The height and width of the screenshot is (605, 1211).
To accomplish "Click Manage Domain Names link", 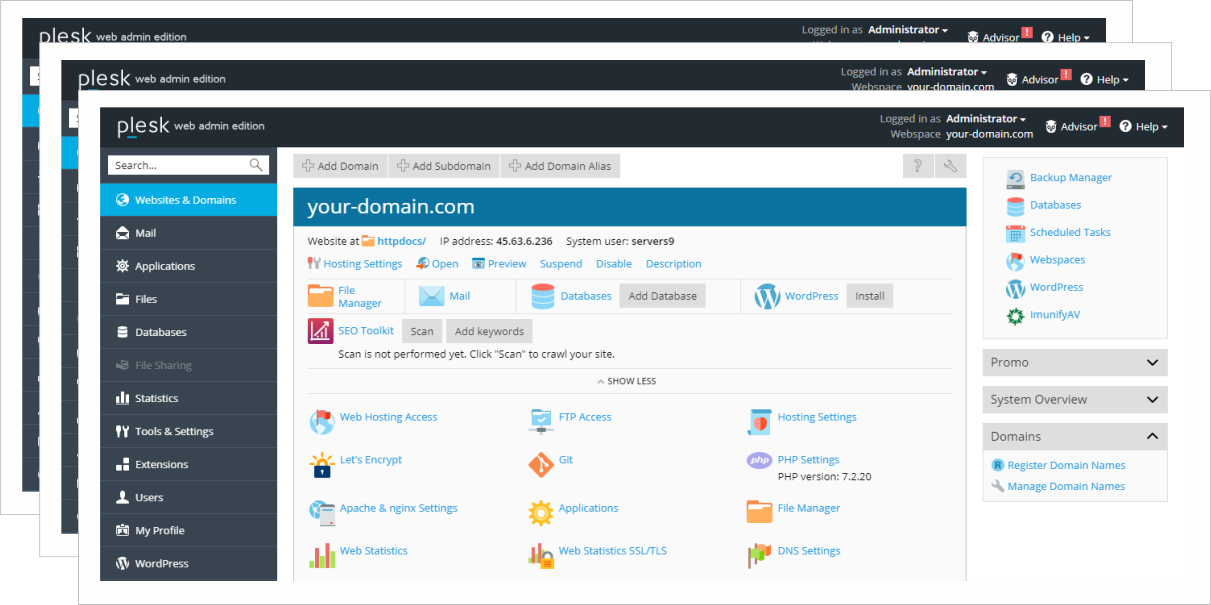I will [1066, 486].
